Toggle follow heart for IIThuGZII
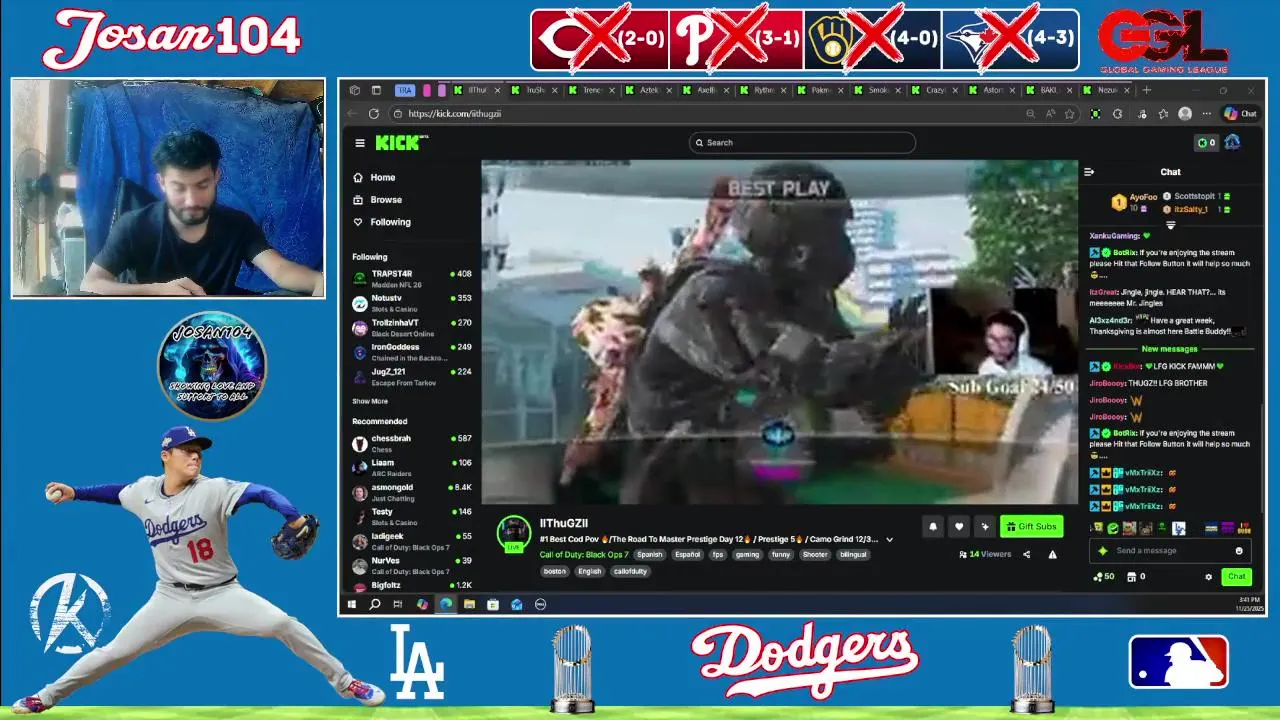The width and height of the screenshot is (1280, 720). tap(959, 527)
